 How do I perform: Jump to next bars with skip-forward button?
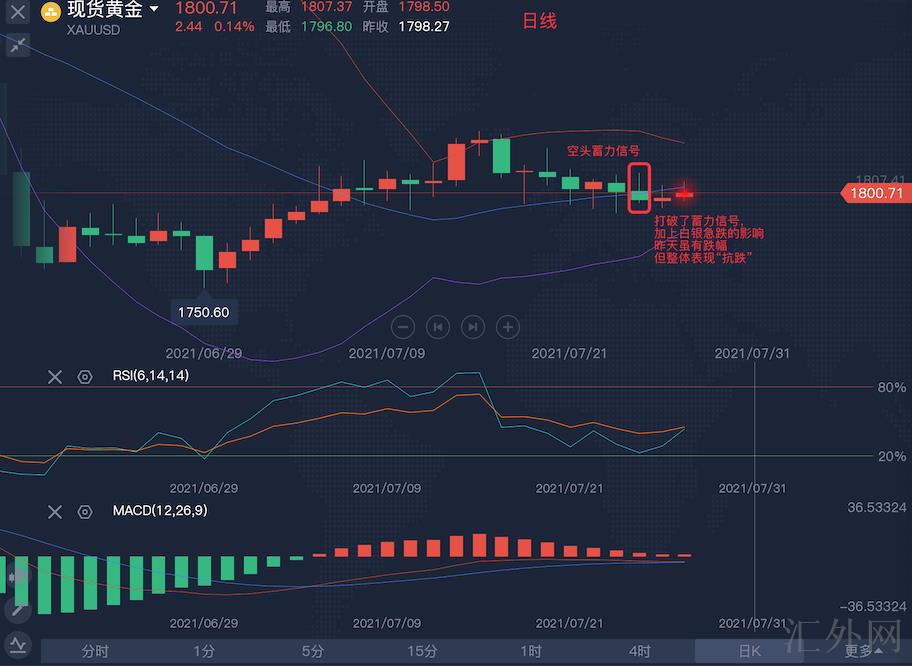tap(473, 326)
